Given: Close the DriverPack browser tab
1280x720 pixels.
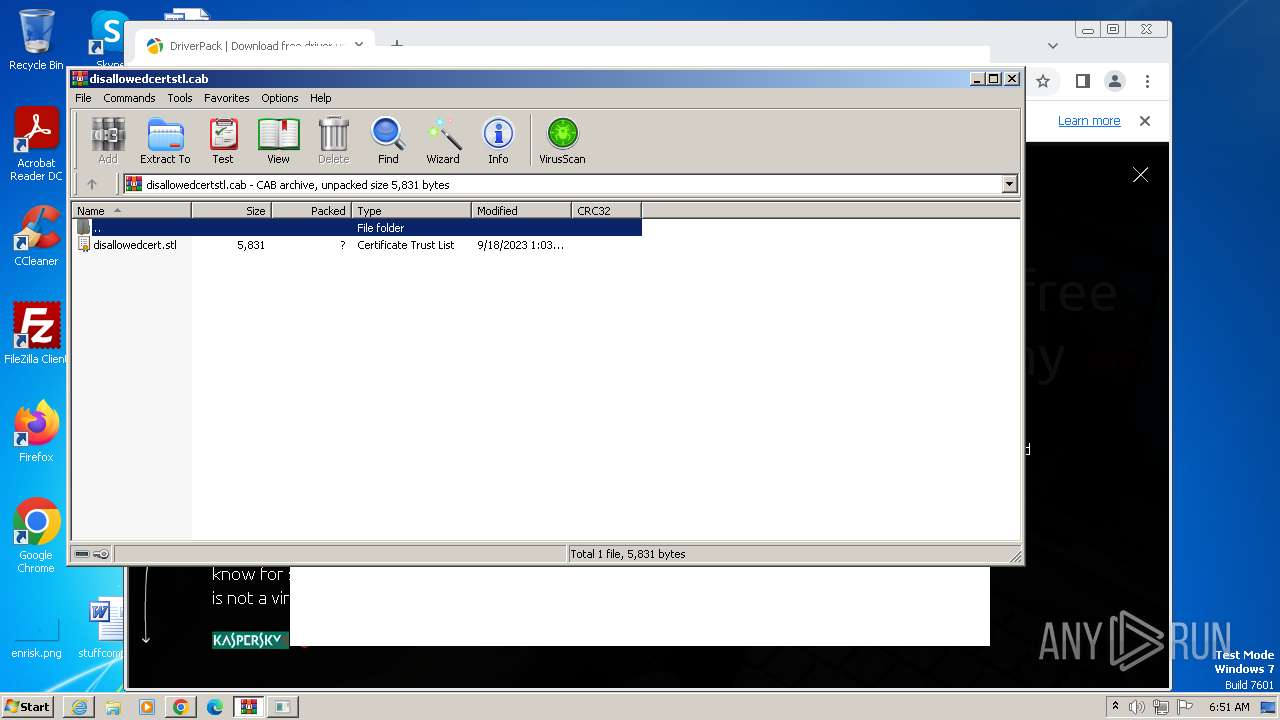Looking at the screenshot, I should click(x=359, y=45).
